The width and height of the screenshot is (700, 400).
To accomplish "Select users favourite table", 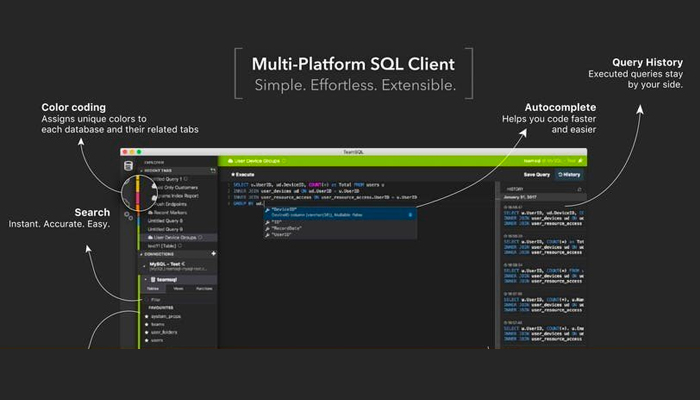I will pyautogui.click(x=157, y=341).
